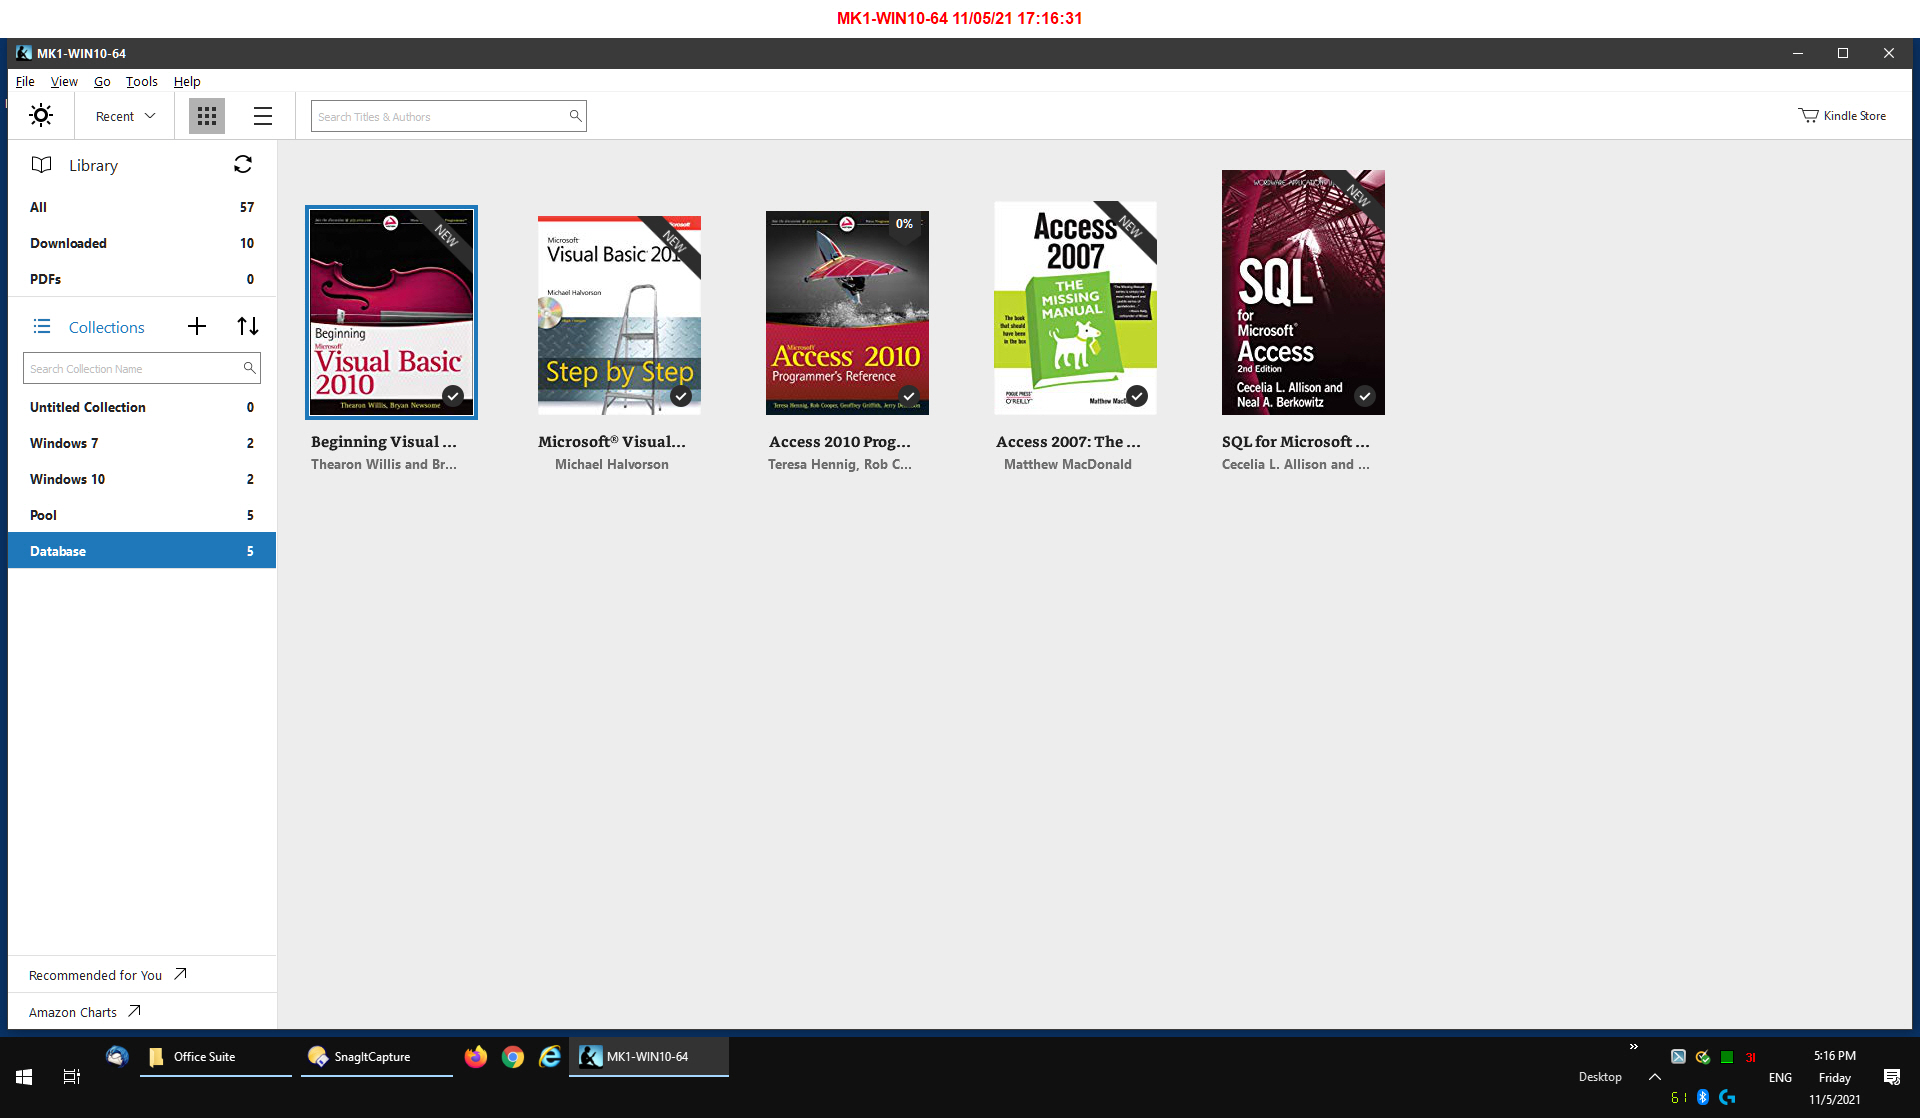Open the Tools menu
Image resolution: width=1920 pixels, height=1118 pixels.
[x=141, y=81]
